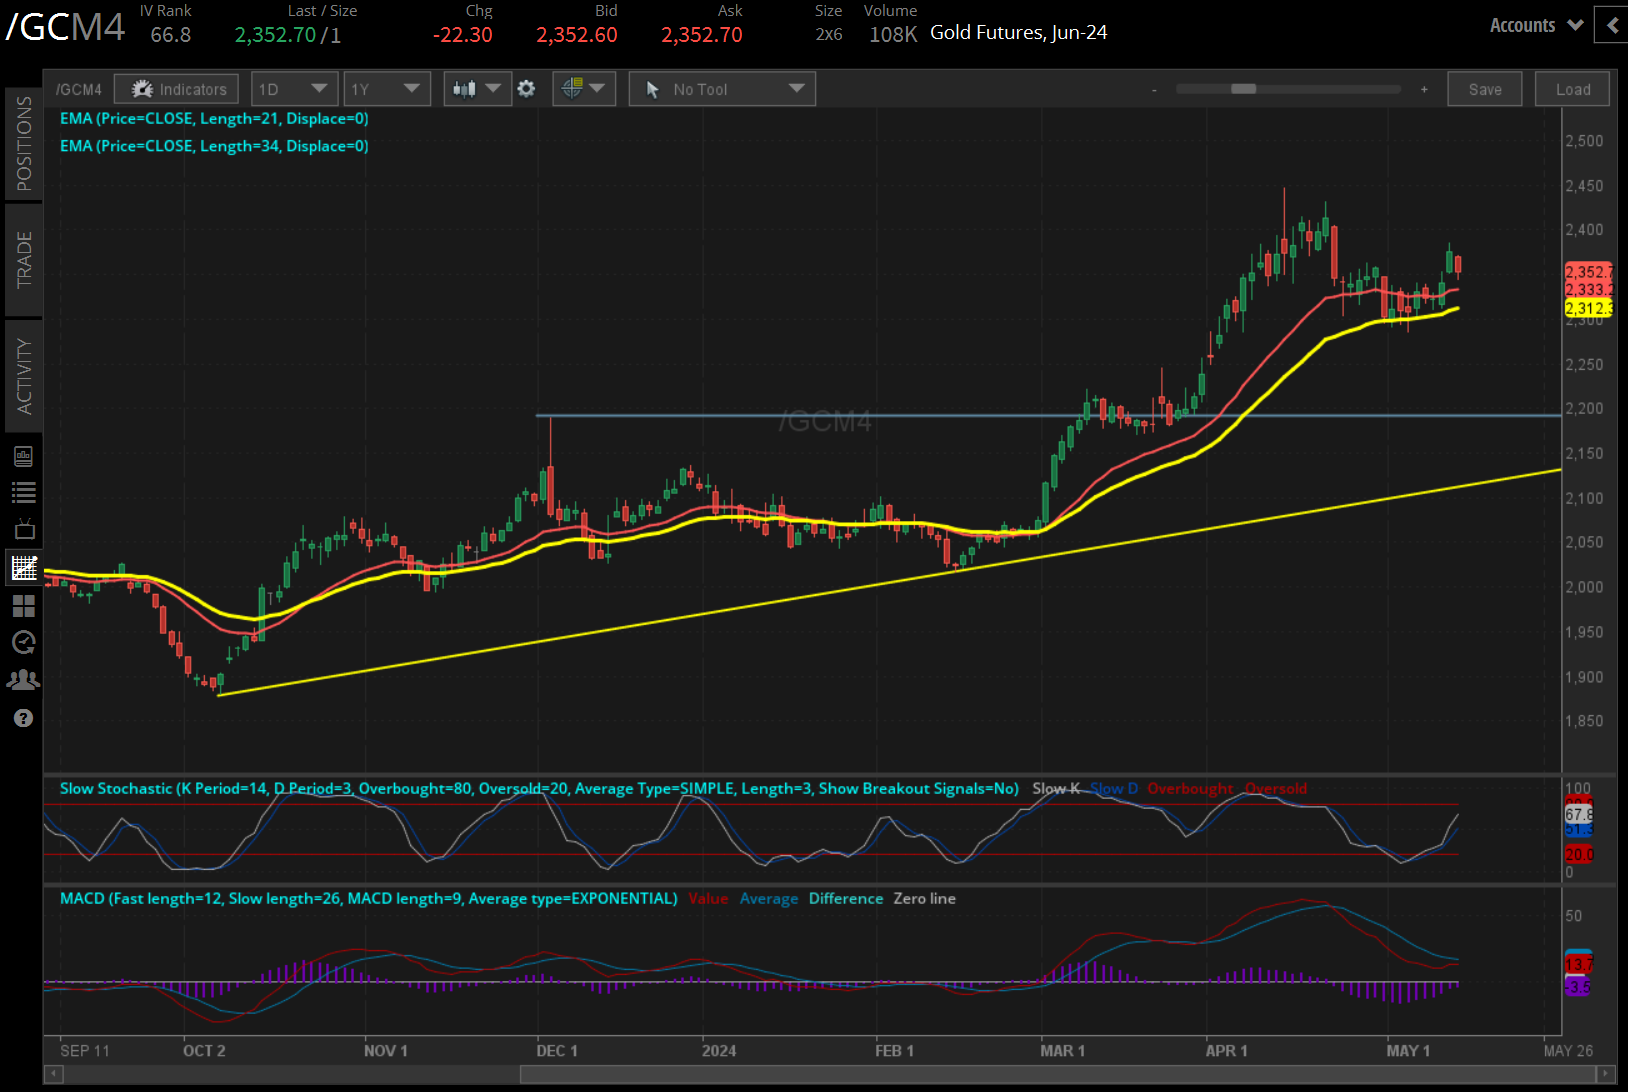Screen dimensions: 1628x1092
Task: Click the Save chart button
Action: point(1484,89)
